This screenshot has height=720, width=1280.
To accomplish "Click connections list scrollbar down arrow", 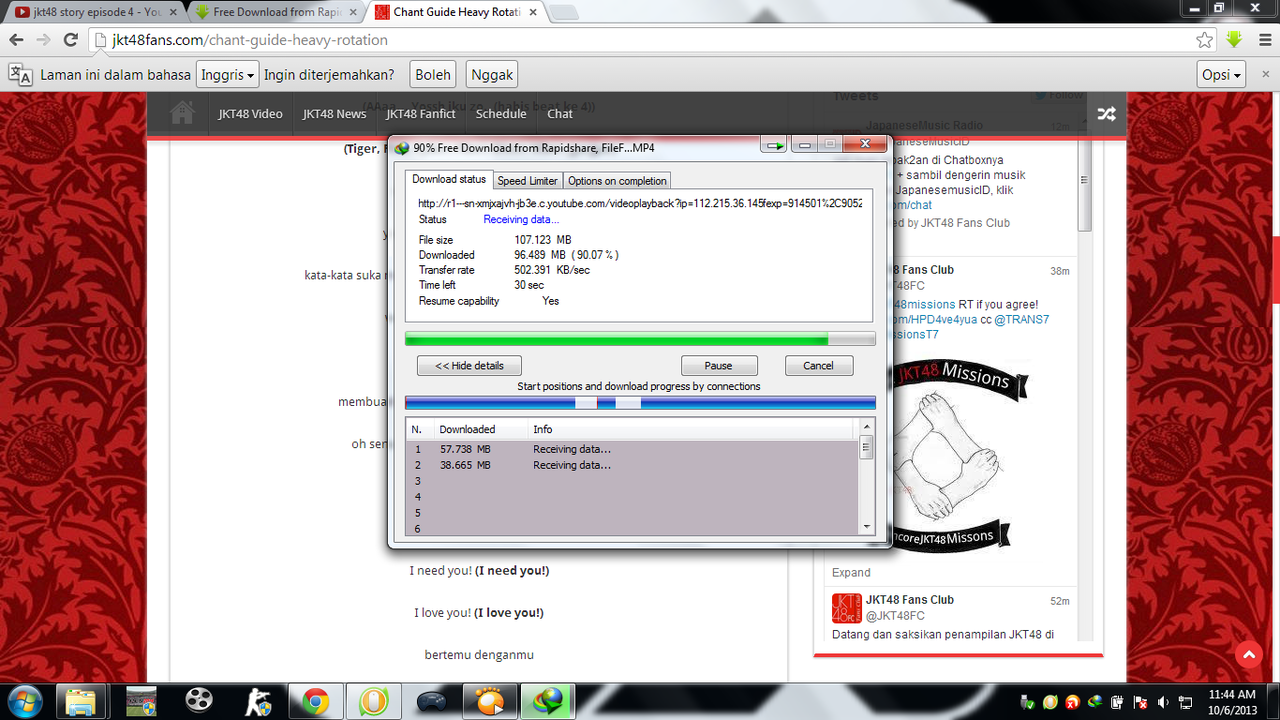I will 866,527.
